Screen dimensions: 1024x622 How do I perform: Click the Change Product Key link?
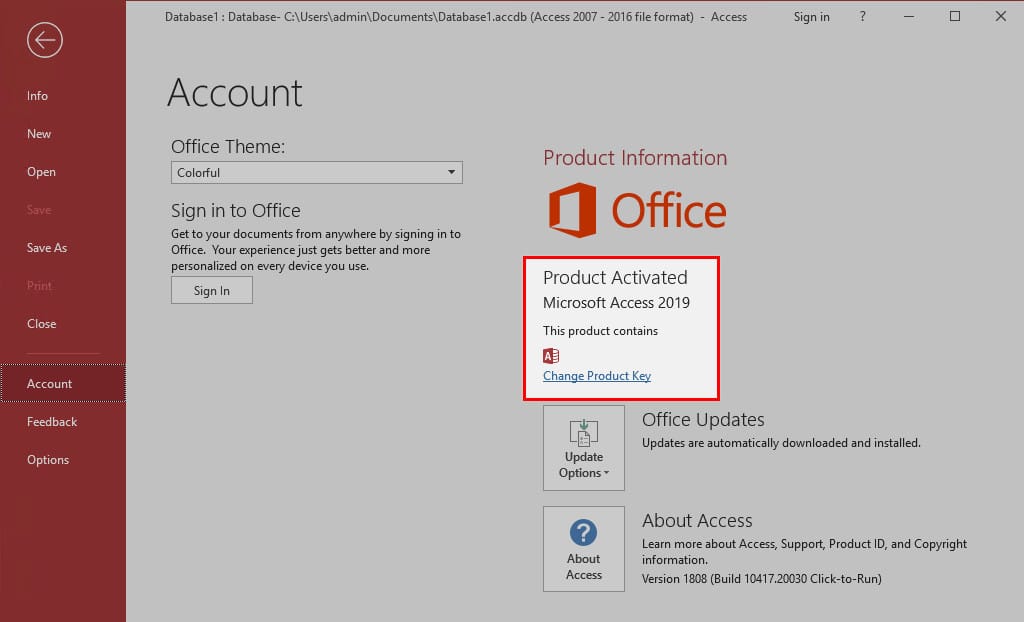coord(597,376)
